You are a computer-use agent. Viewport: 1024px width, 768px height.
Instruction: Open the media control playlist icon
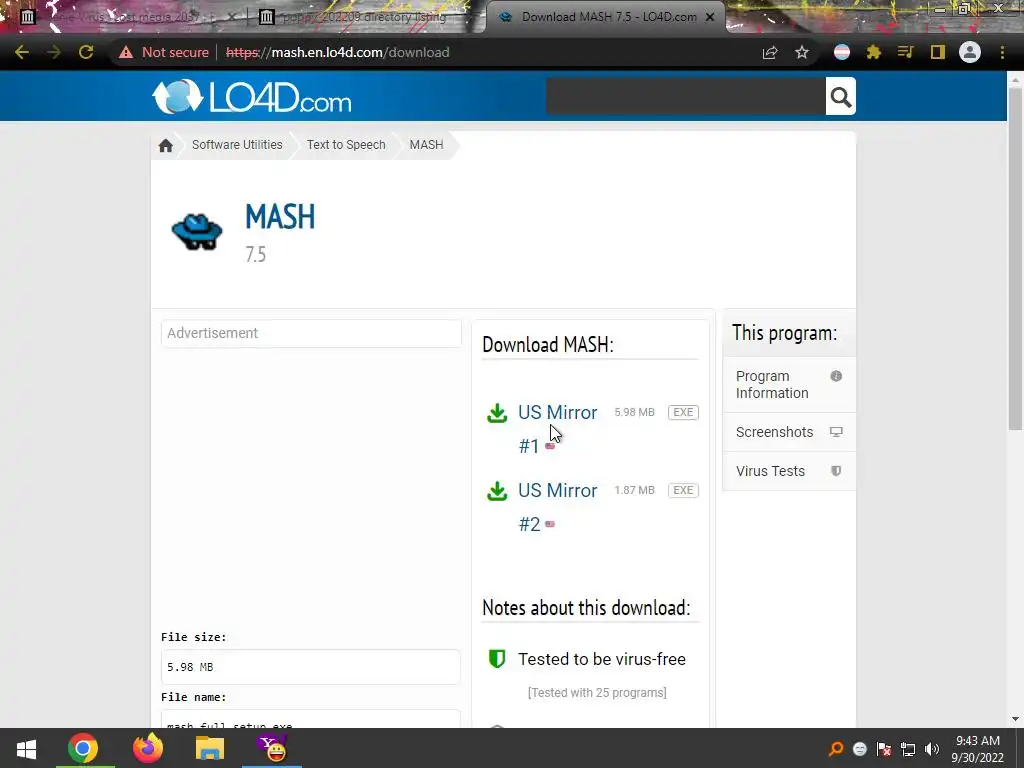pos(905,52)
